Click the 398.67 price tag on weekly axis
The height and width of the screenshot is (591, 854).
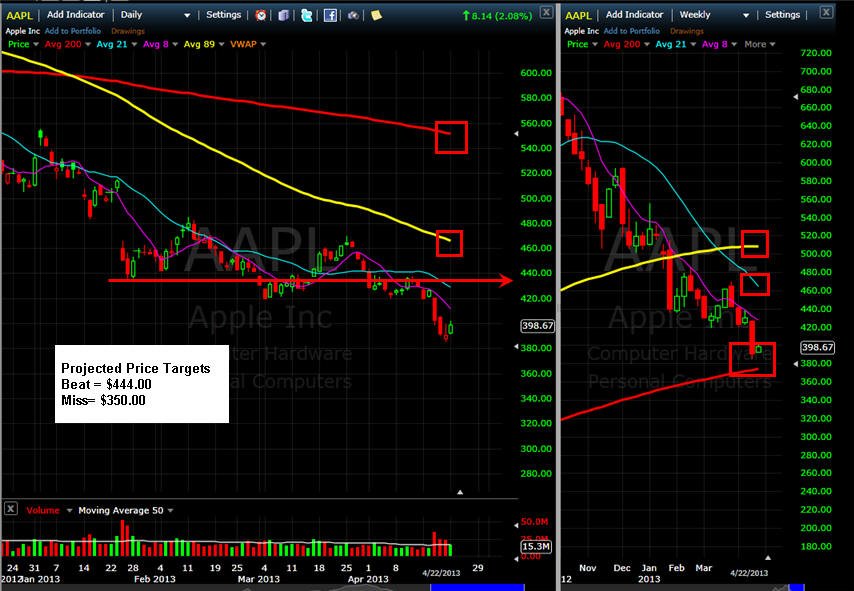pos(818,347)
